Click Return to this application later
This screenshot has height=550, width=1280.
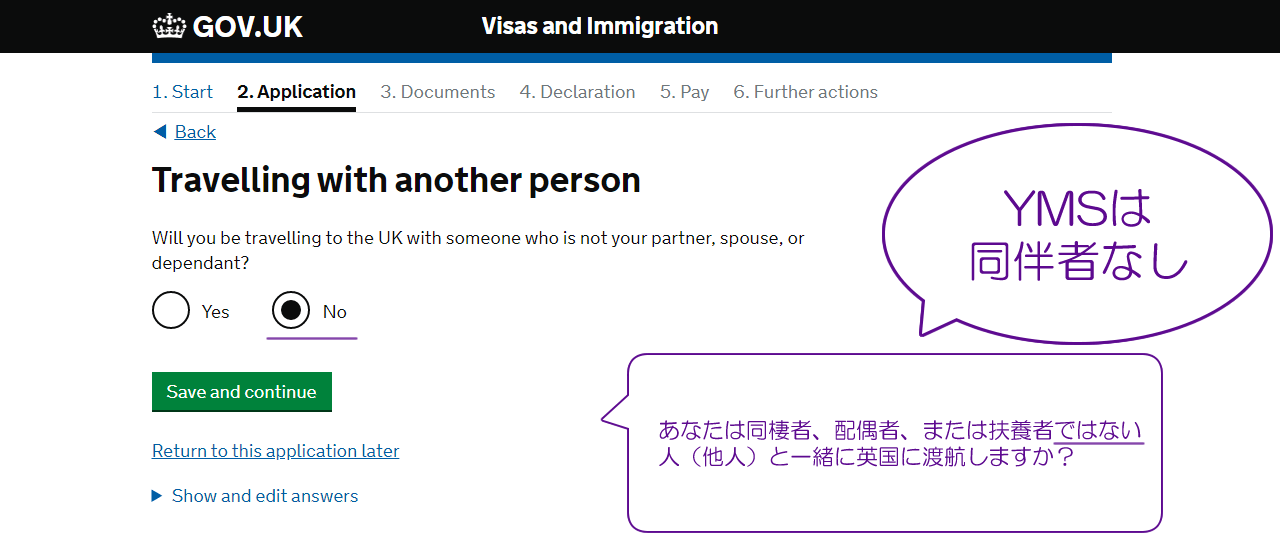click(276, 451)
